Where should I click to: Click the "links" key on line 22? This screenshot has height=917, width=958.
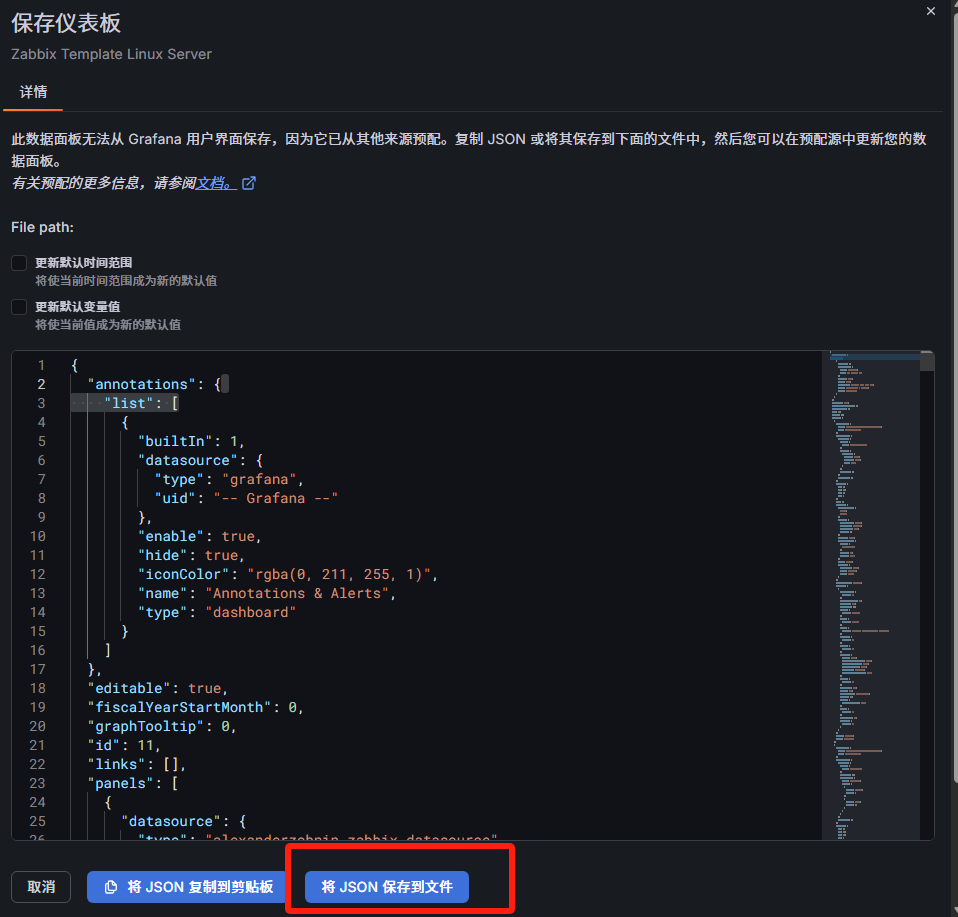click(x=116, y=764)
